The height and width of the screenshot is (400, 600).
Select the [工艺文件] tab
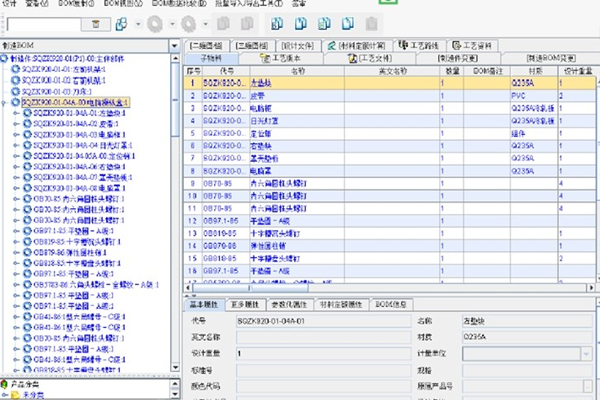pos(370,59)
